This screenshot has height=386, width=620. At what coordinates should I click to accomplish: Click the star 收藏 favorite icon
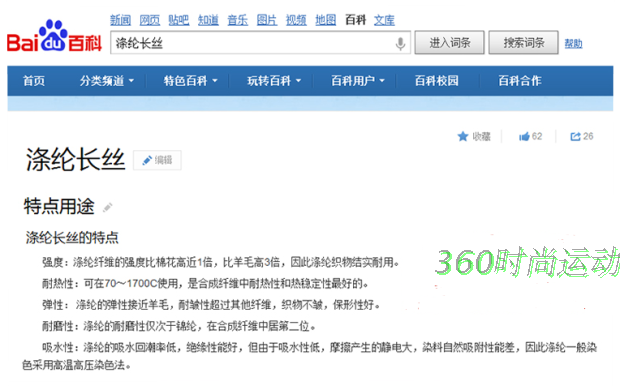463,136
